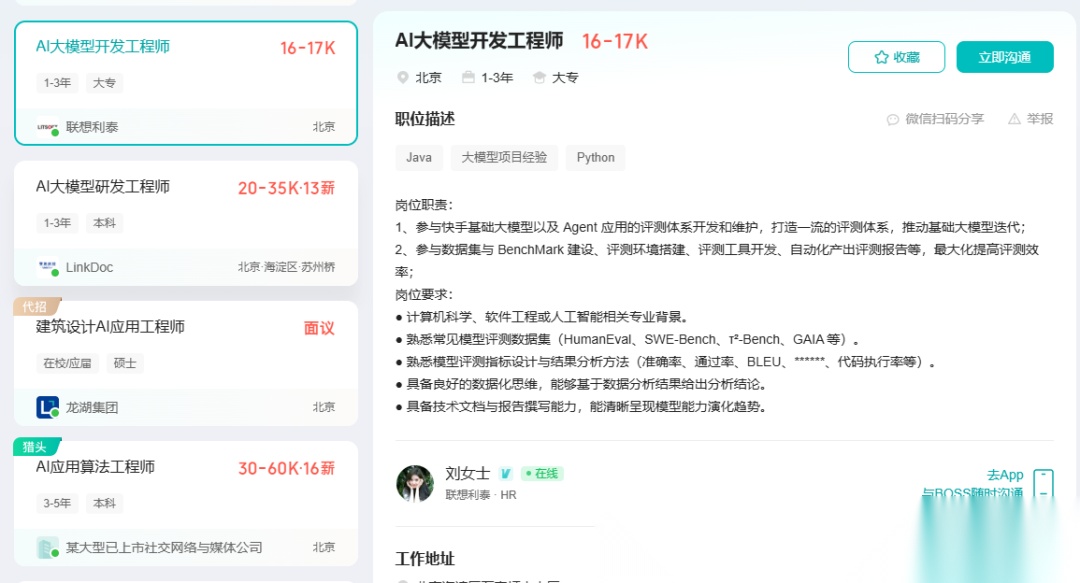This screenshot has height=583, width=1080.
Task: Click the 16-17K salary in detail header
Action: [615, 42]
